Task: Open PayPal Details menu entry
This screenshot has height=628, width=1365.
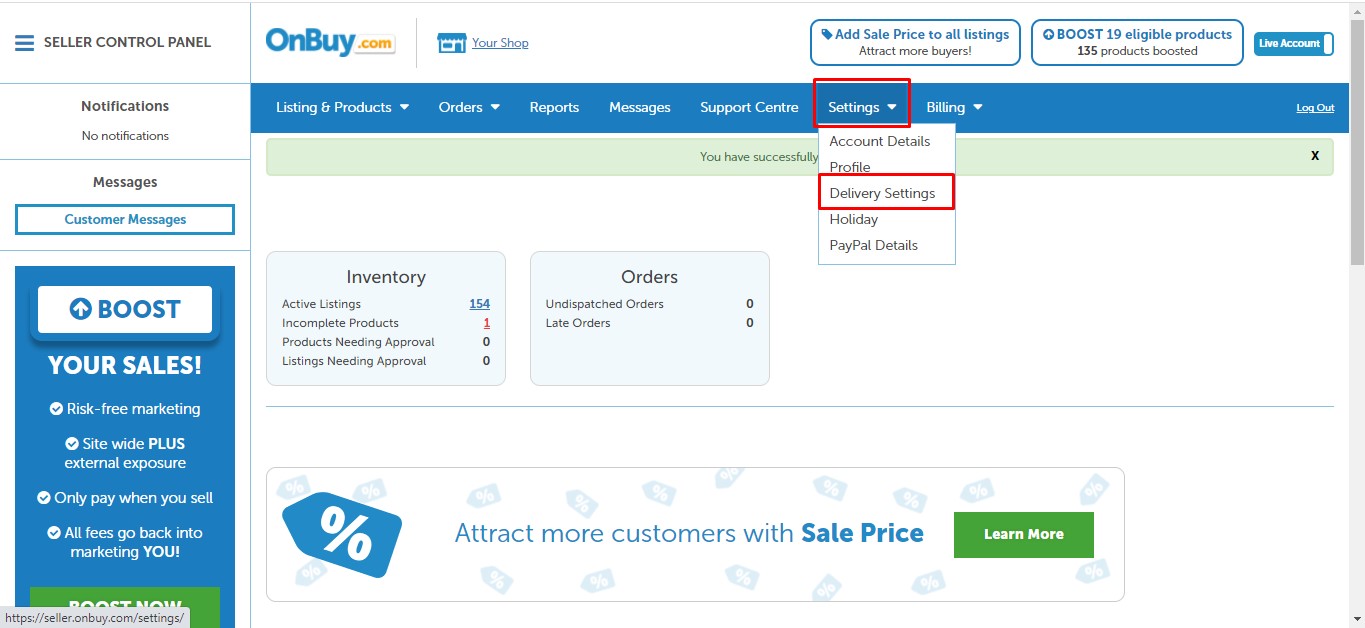Action: click(873, 245)
